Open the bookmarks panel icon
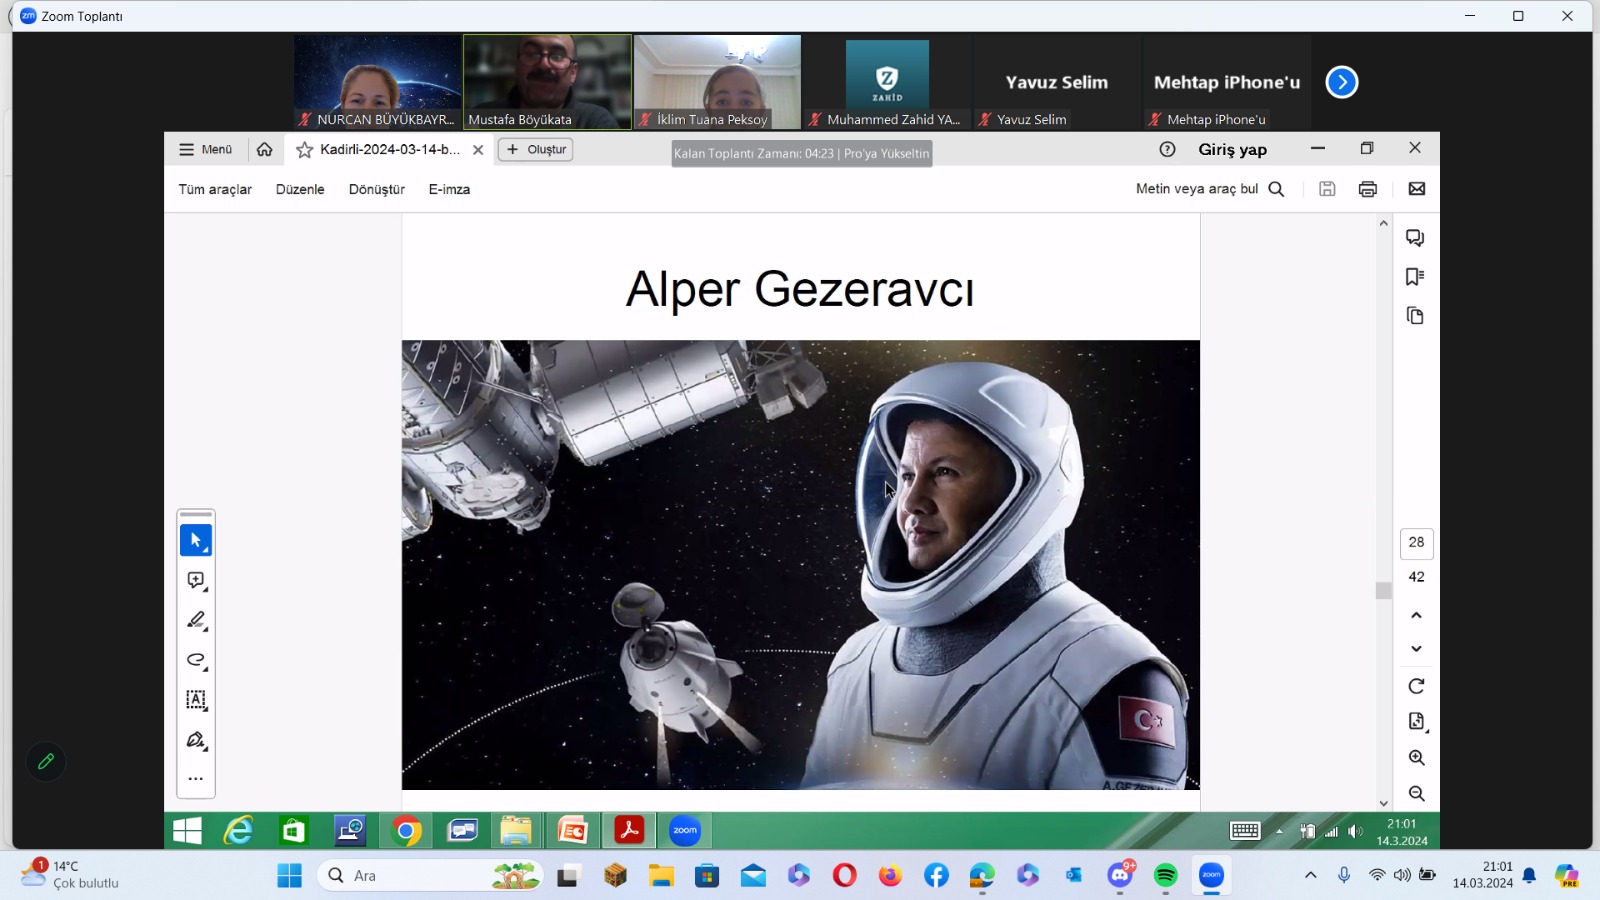1600x900 pixels. click(x=1415, y=277)
